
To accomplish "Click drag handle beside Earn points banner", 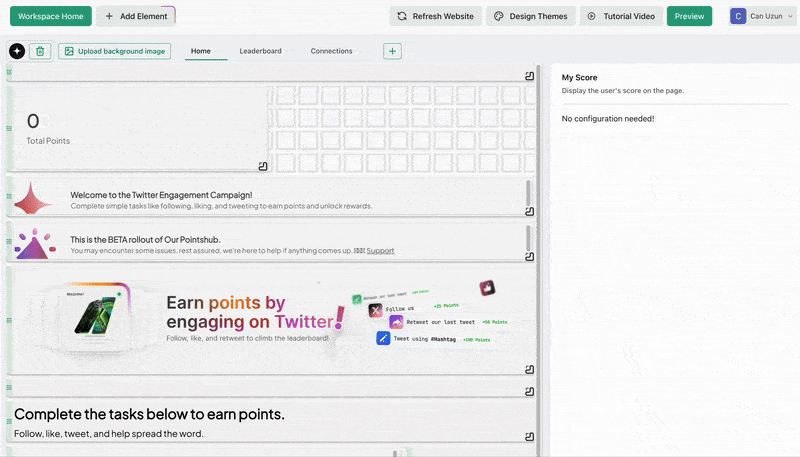I will 9,320.
